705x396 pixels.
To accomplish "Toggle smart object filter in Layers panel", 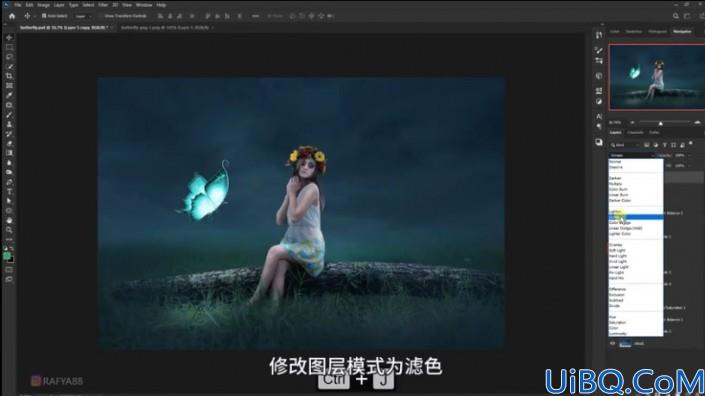I will point(683,145).
